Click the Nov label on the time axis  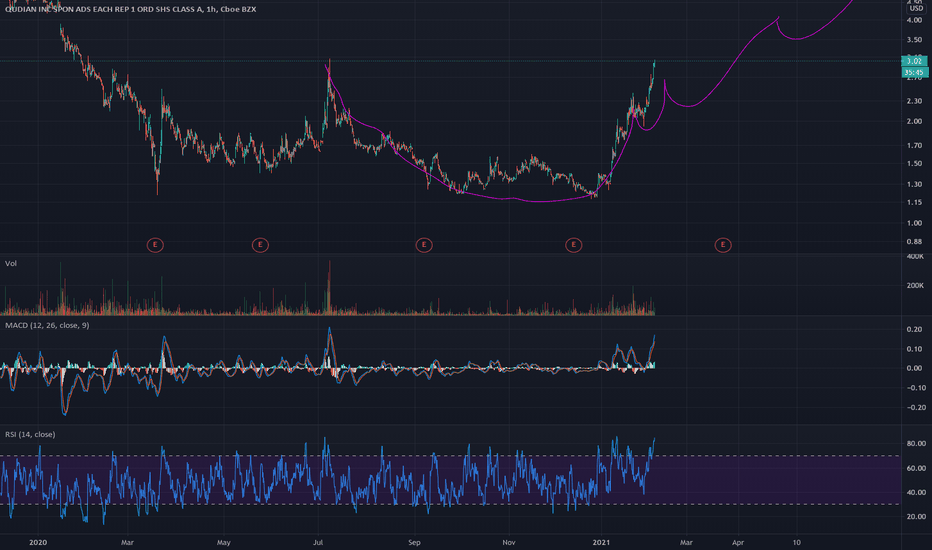point(509,542)
